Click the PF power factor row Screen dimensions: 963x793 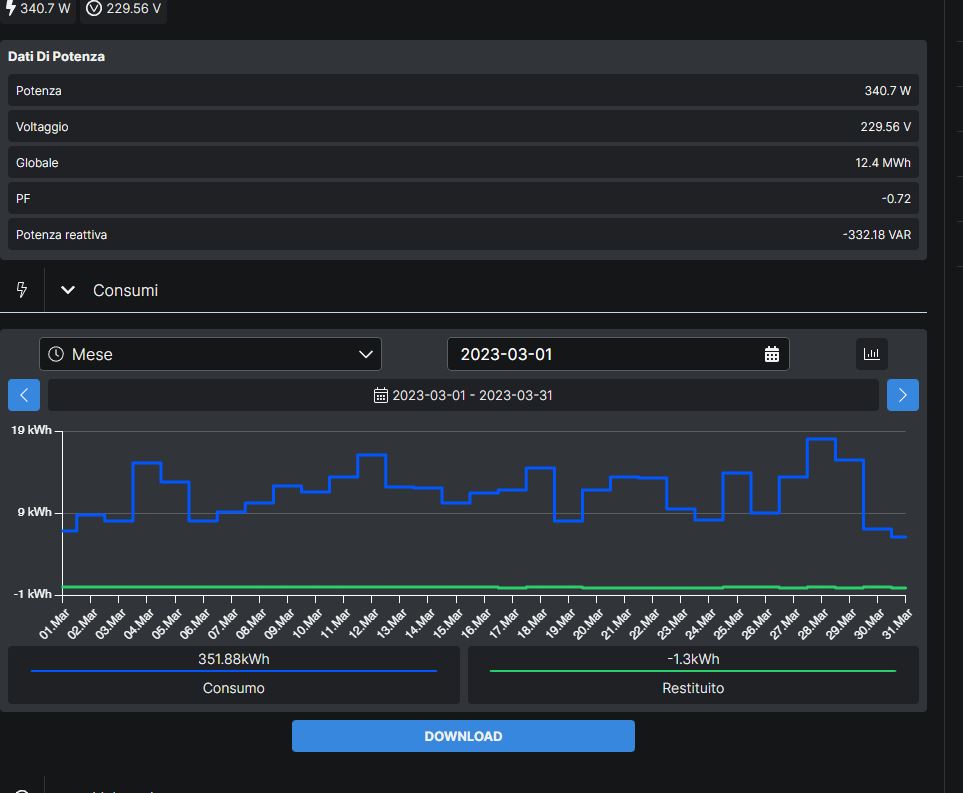click(463, 199)
